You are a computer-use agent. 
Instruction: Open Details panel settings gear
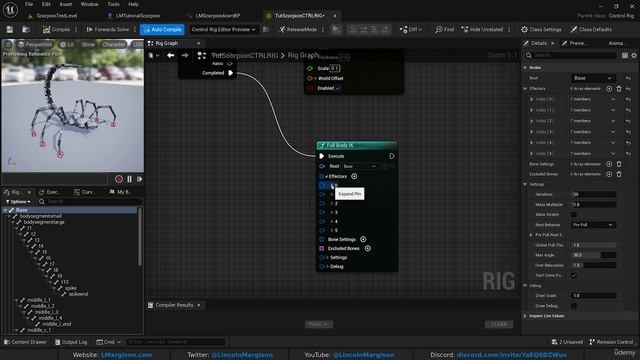point(634,55)
